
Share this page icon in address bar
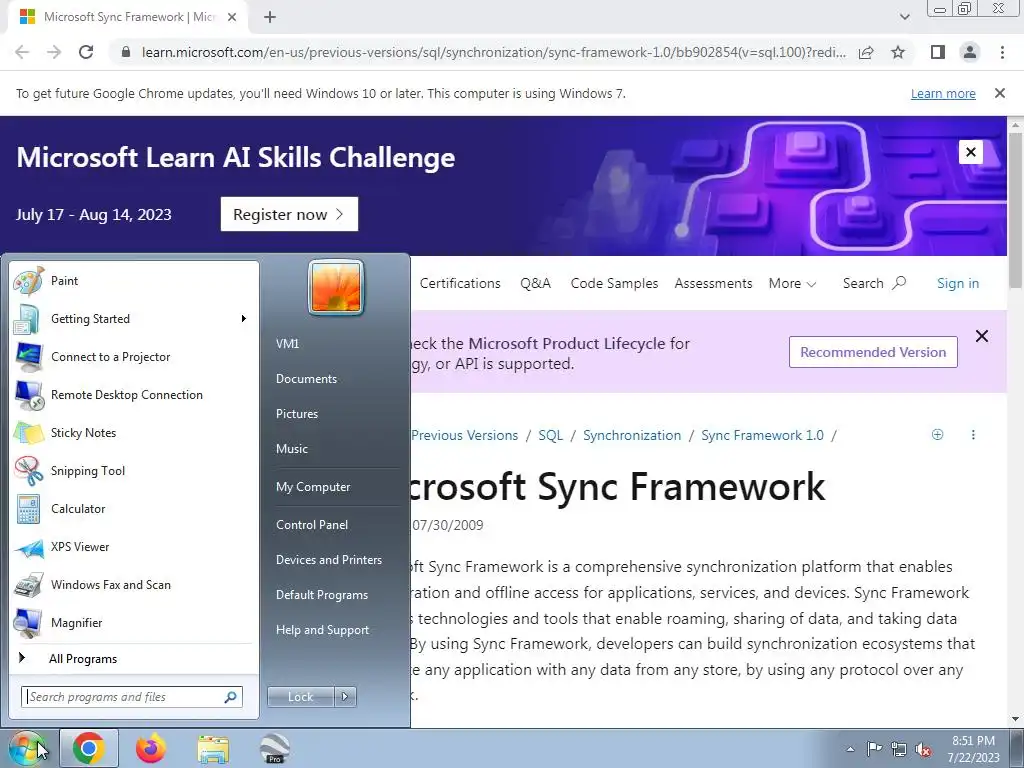(x=867, y=52)
